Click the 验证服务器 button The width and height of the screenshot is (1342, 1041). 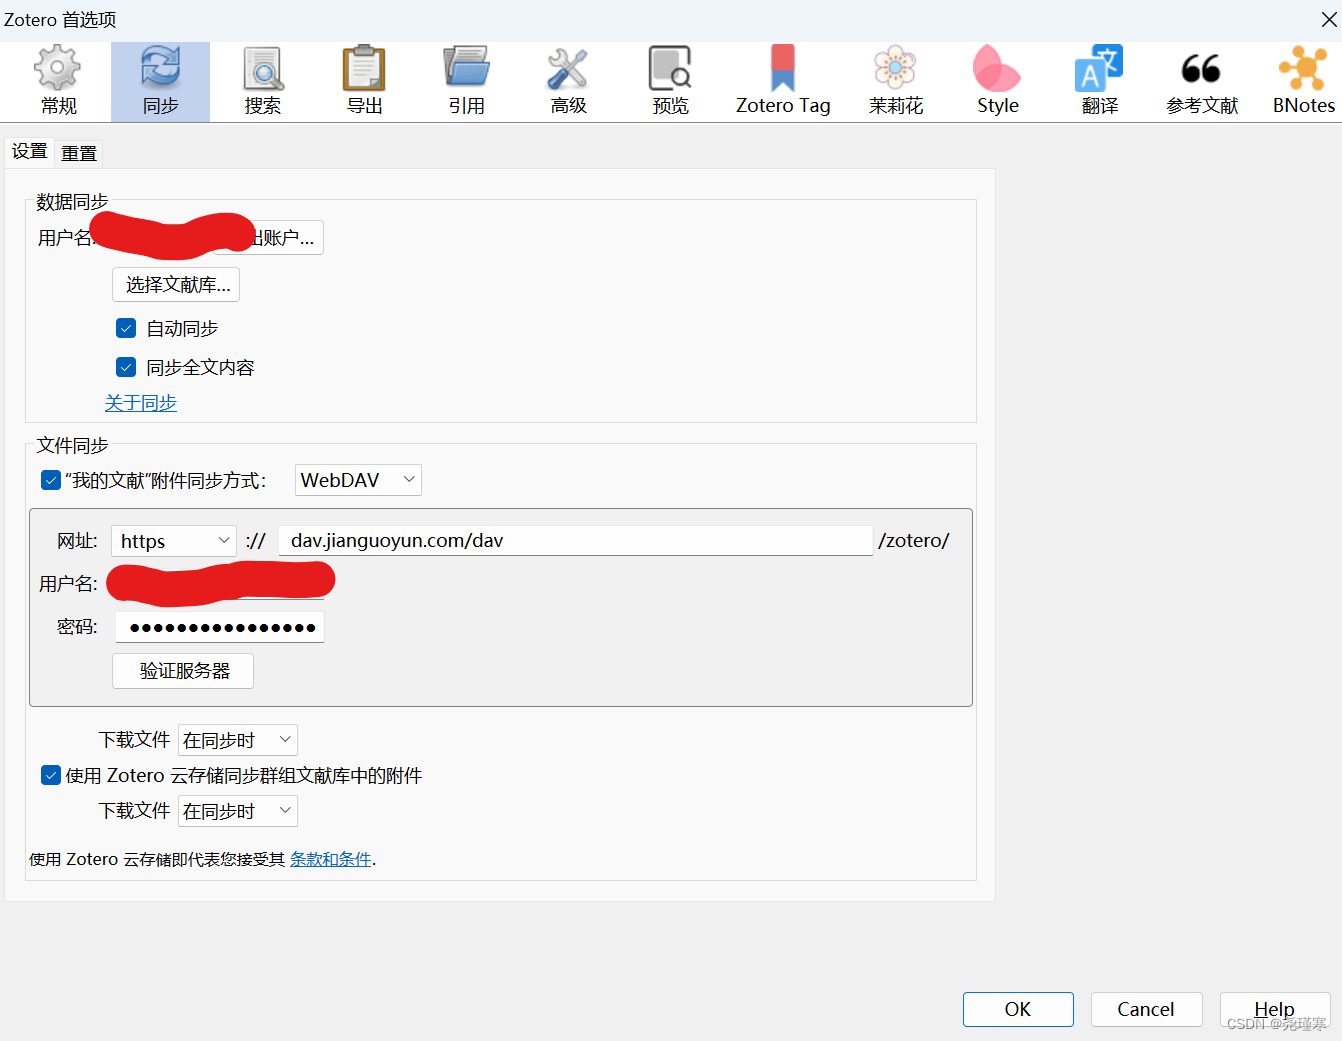[x=183, y=671]
